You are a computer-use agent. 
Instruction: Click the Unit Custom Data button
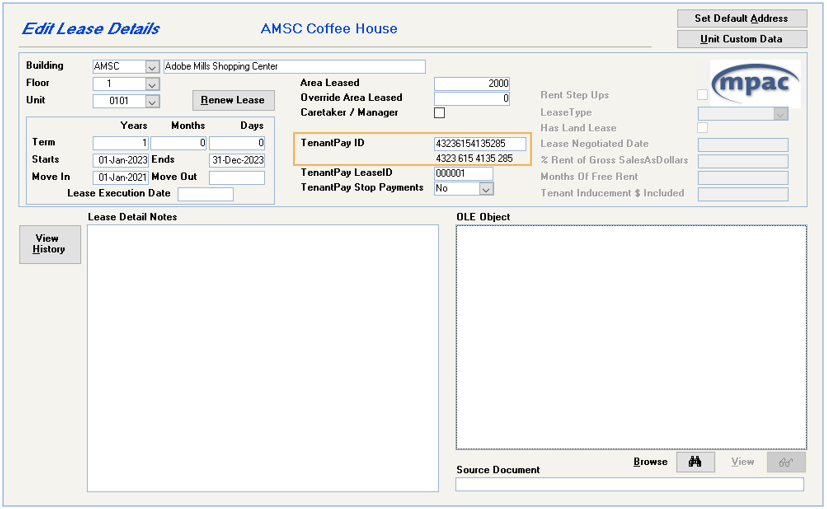[x=742, y=39]
